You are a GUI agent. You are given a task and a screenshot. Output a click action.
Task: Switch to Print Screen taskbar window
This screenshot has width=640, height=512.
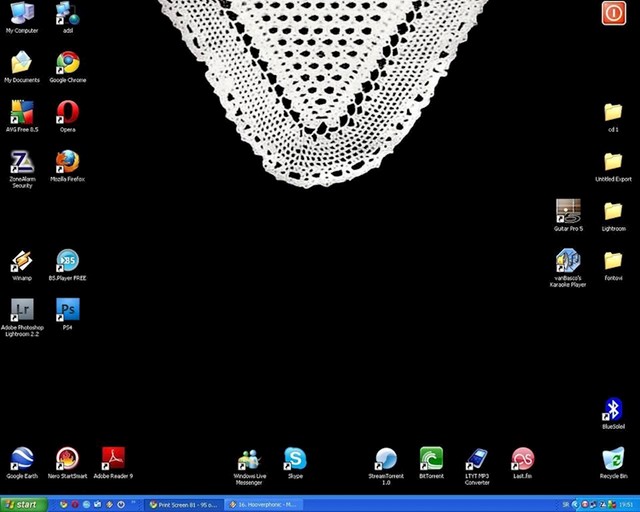coord(184,505)
